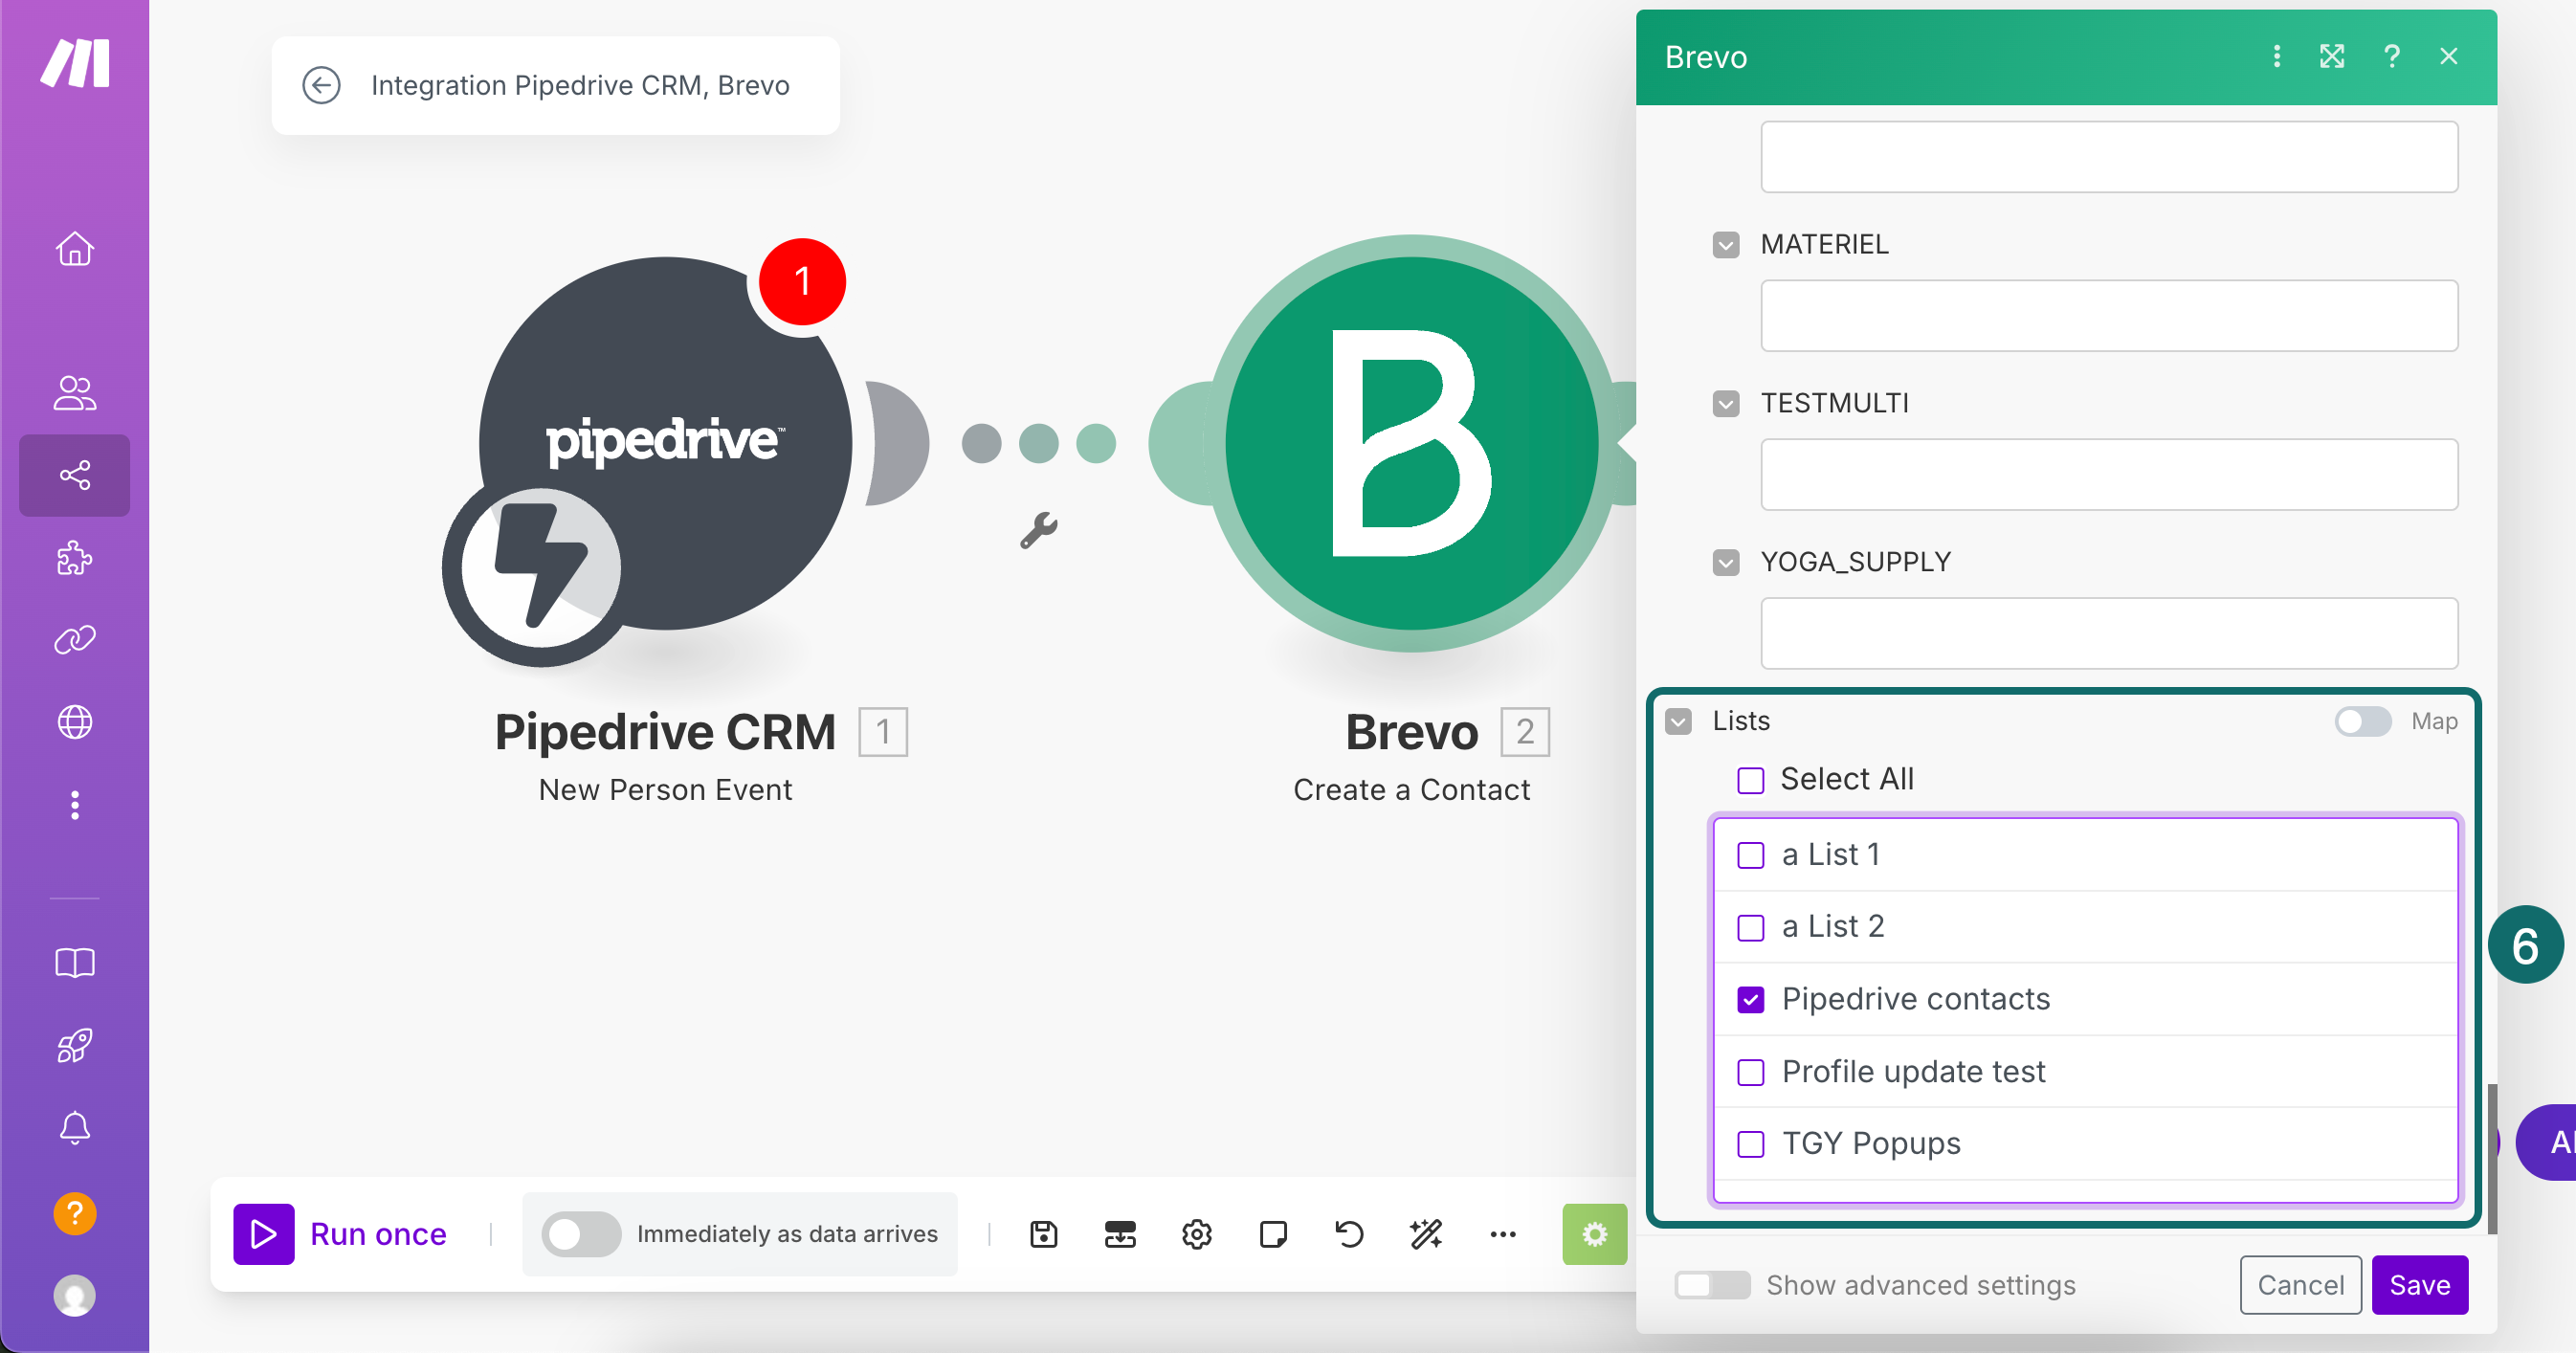Collapse the TESTMULTI field chevron

pos(1725,404)
